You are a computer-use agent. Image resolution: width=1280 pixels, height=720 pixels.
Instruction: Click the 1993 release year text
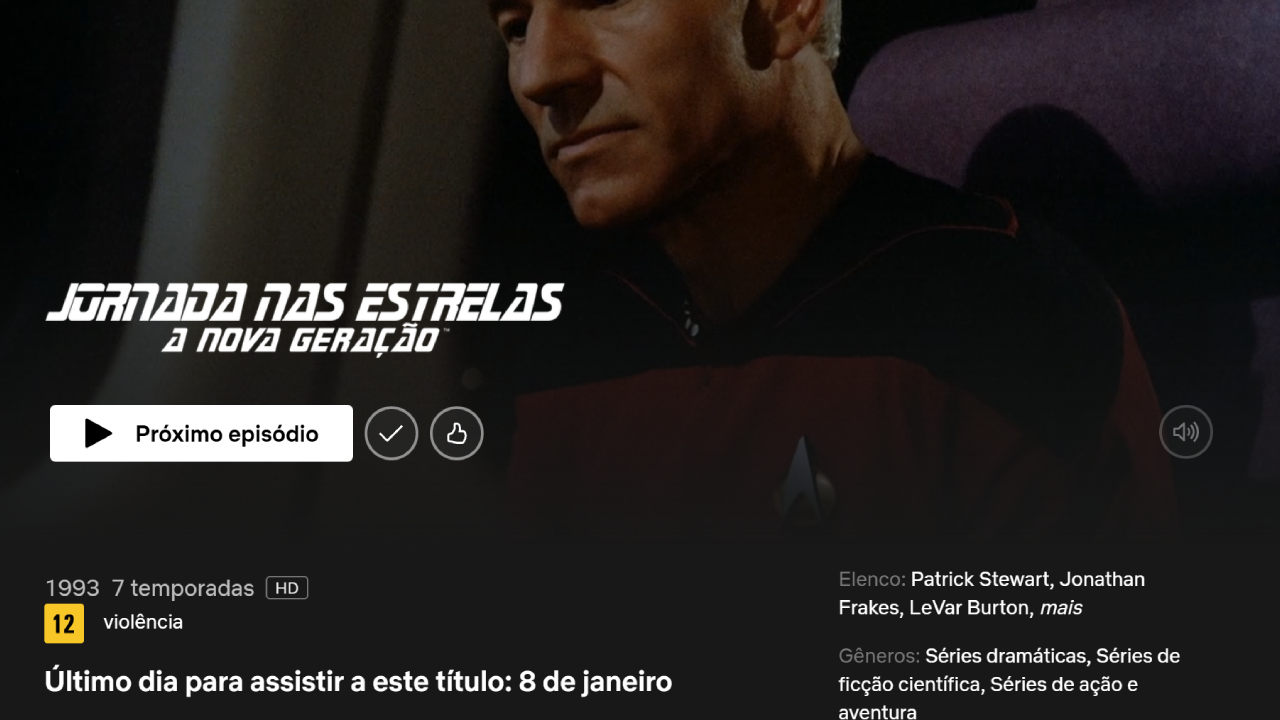(x=72, y=588)
